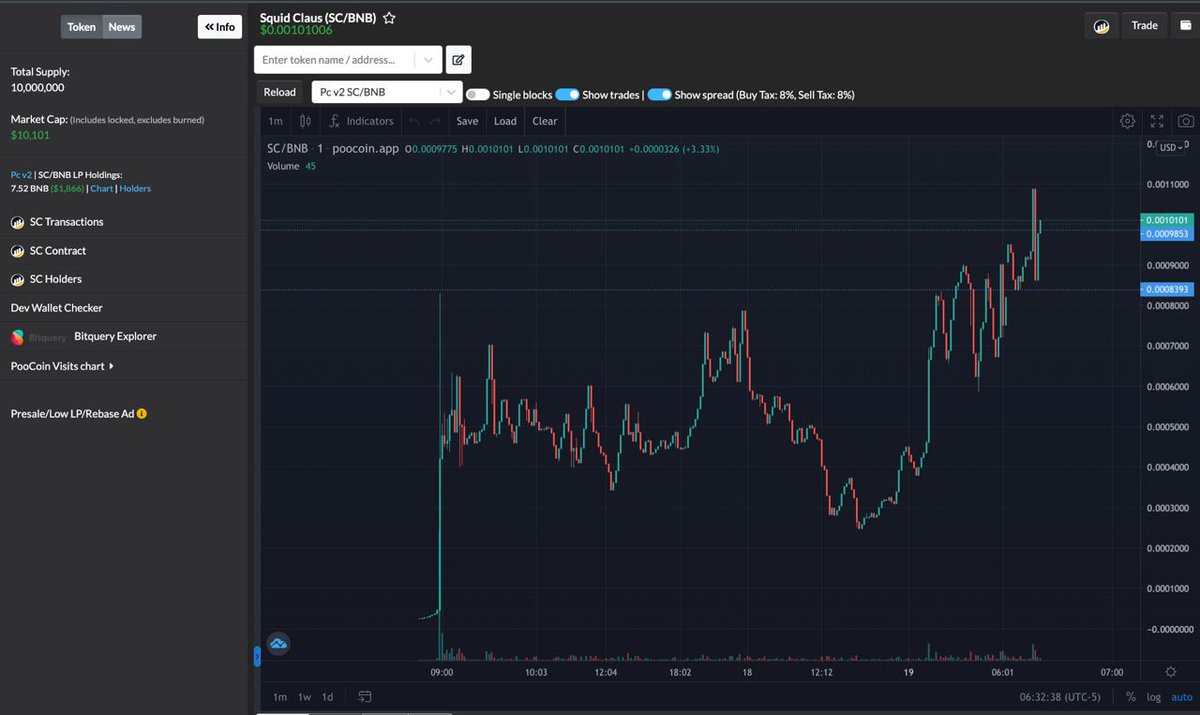Switch to the News tab
1200x715 pixels.
(121, 26)
